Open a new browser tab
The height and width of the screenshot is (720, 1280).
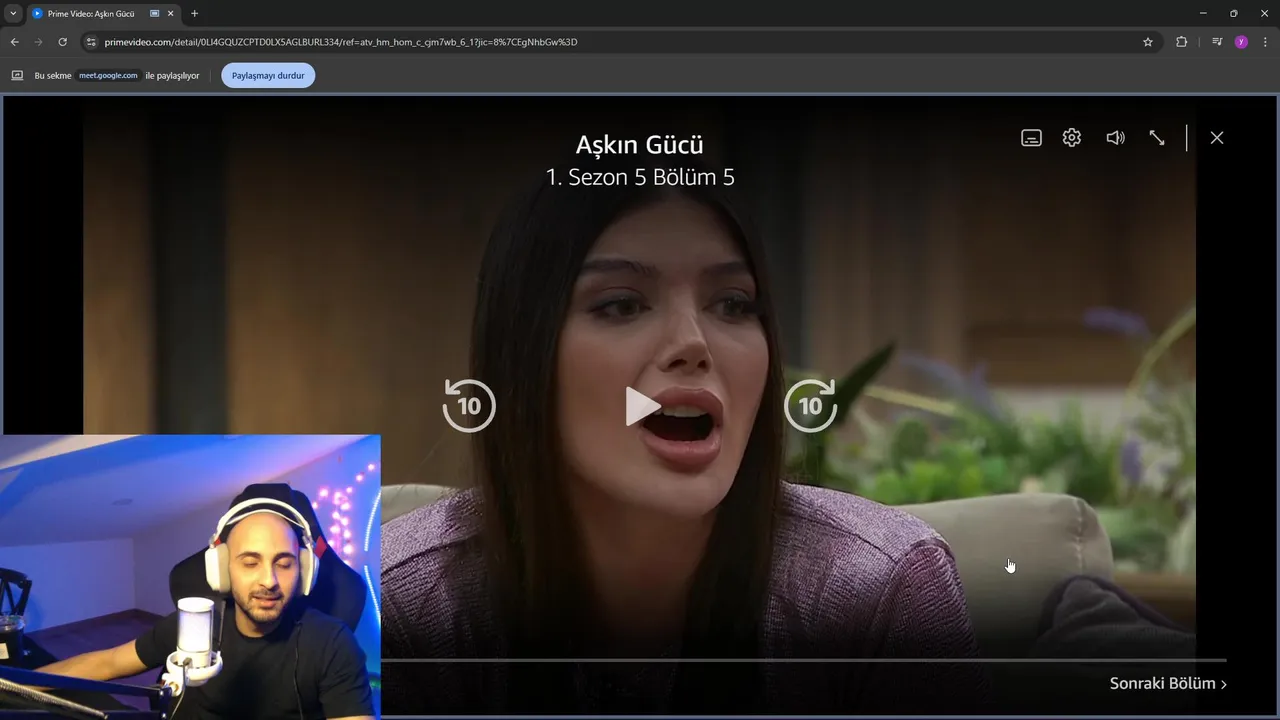click(x=194, y=14)
